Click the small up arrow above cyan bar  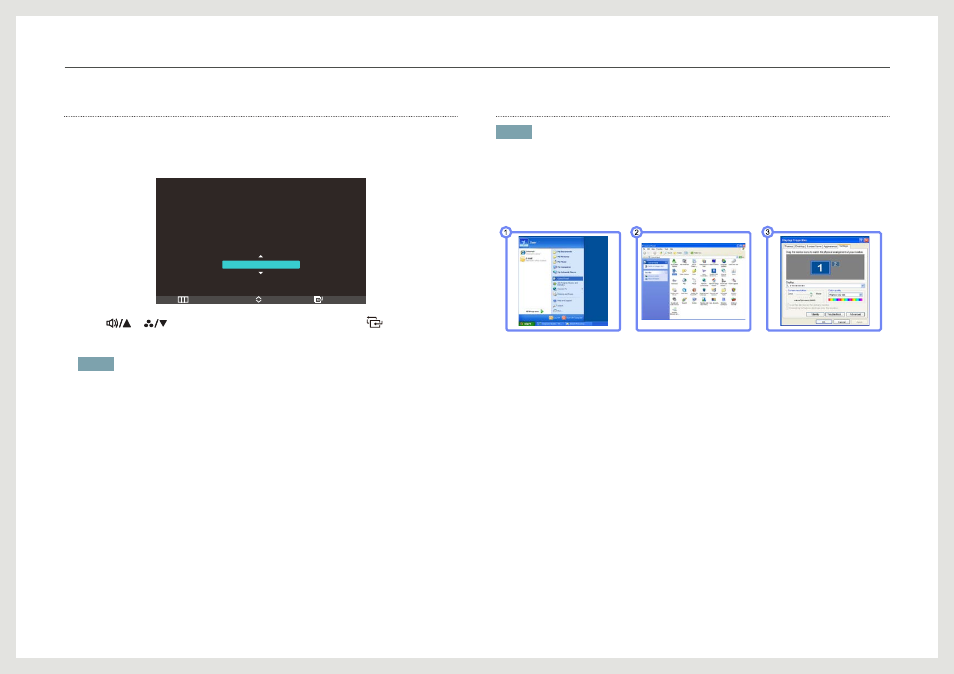(260, 257)
